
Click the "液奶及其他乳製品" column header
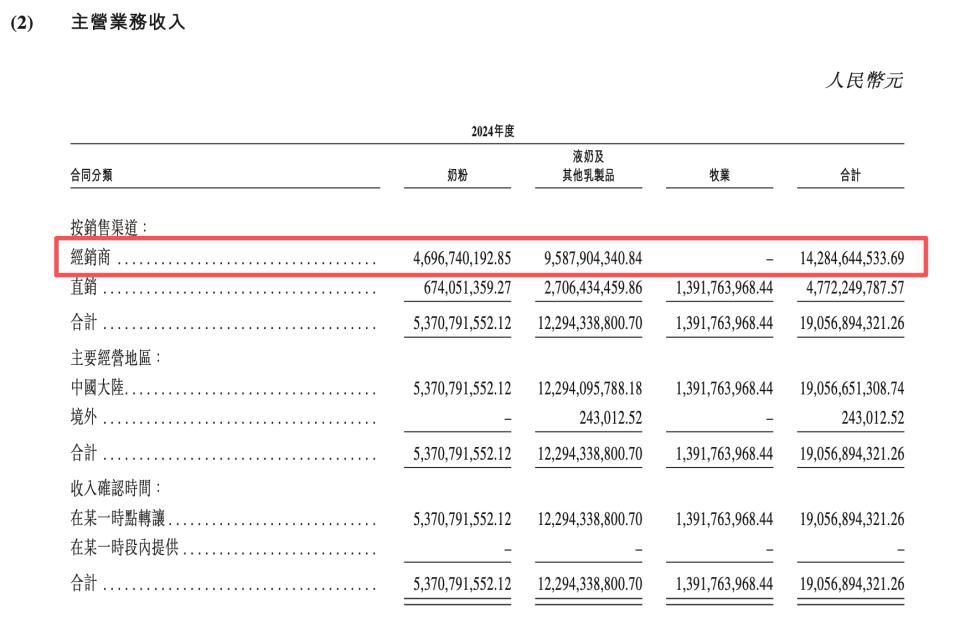pyautogui.click(x=587, y=166)
